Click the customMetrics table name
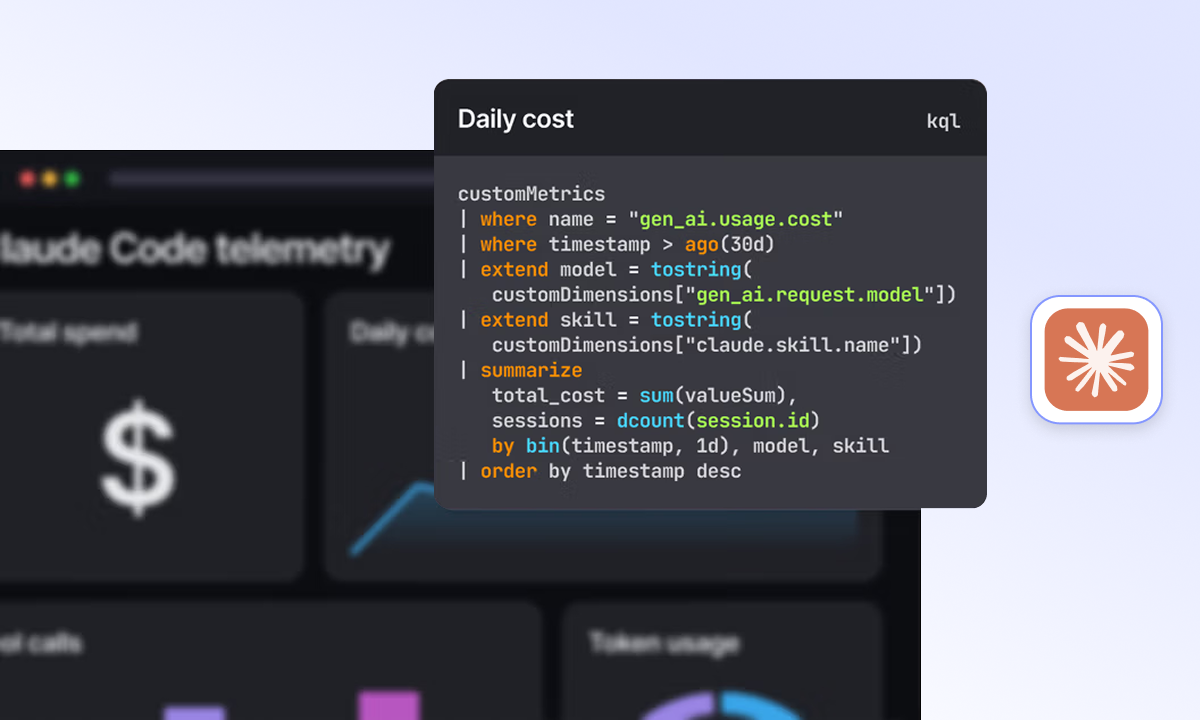 tap(531, 194)
